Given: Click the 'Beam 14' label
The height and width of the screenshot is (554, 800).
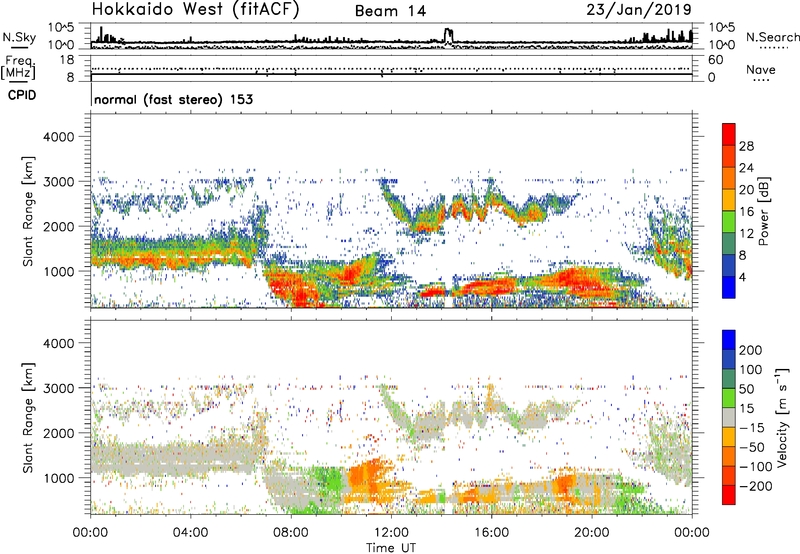Looking at the screenshot, I should [390, 11].
